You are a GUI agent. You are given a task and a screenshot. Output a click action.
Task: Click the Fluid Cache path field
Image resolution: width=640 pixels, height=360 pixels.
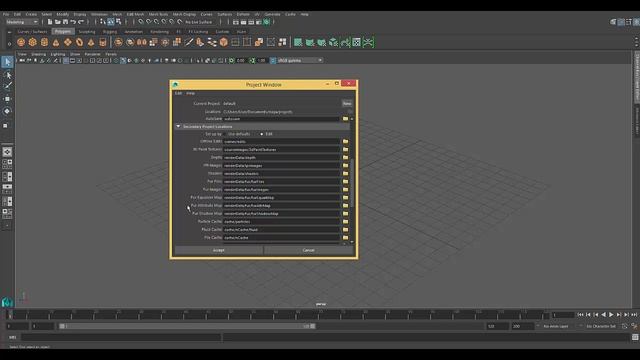pos(281,229)
